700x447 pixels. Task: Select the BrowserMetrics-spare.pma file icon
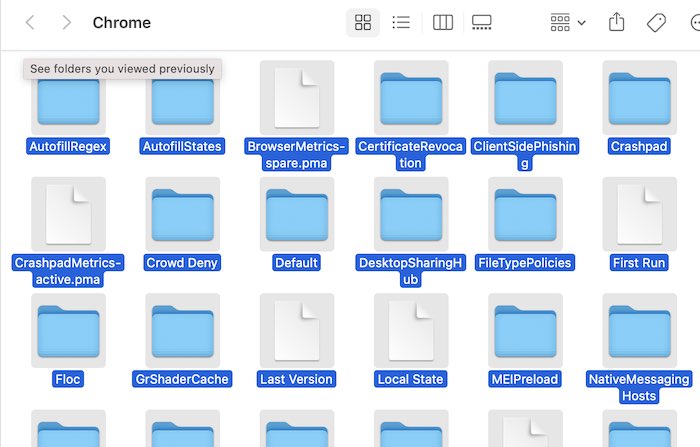297,98
